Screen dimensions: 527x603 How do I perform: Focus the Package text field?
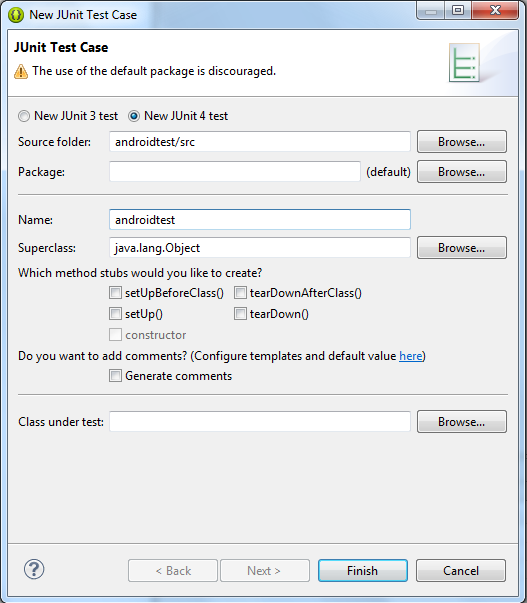coord(235,172)
